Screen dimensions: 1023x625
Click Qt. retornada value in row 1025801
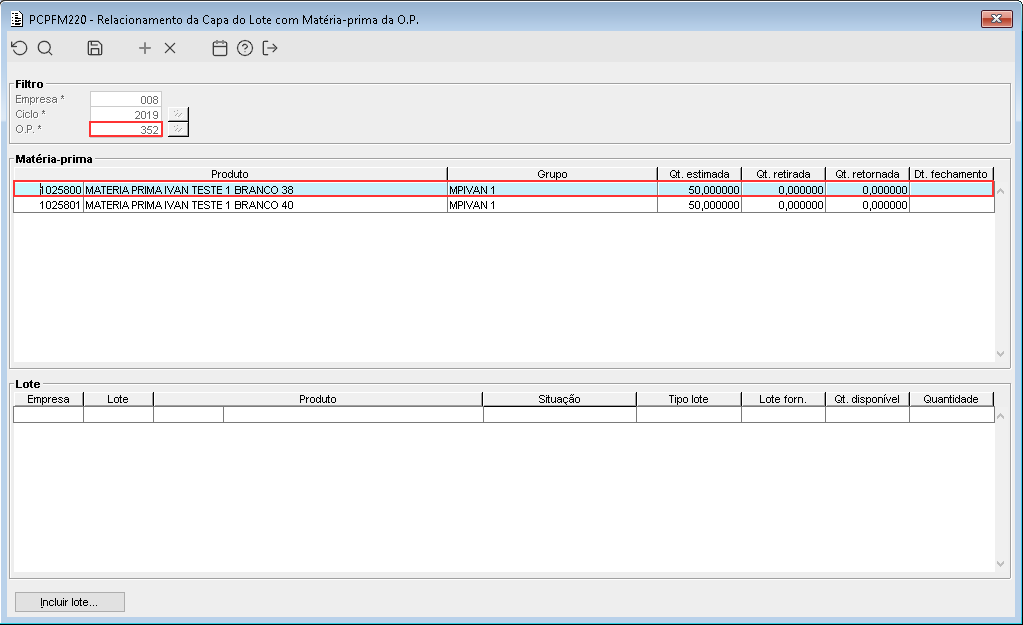pos(868,205)
